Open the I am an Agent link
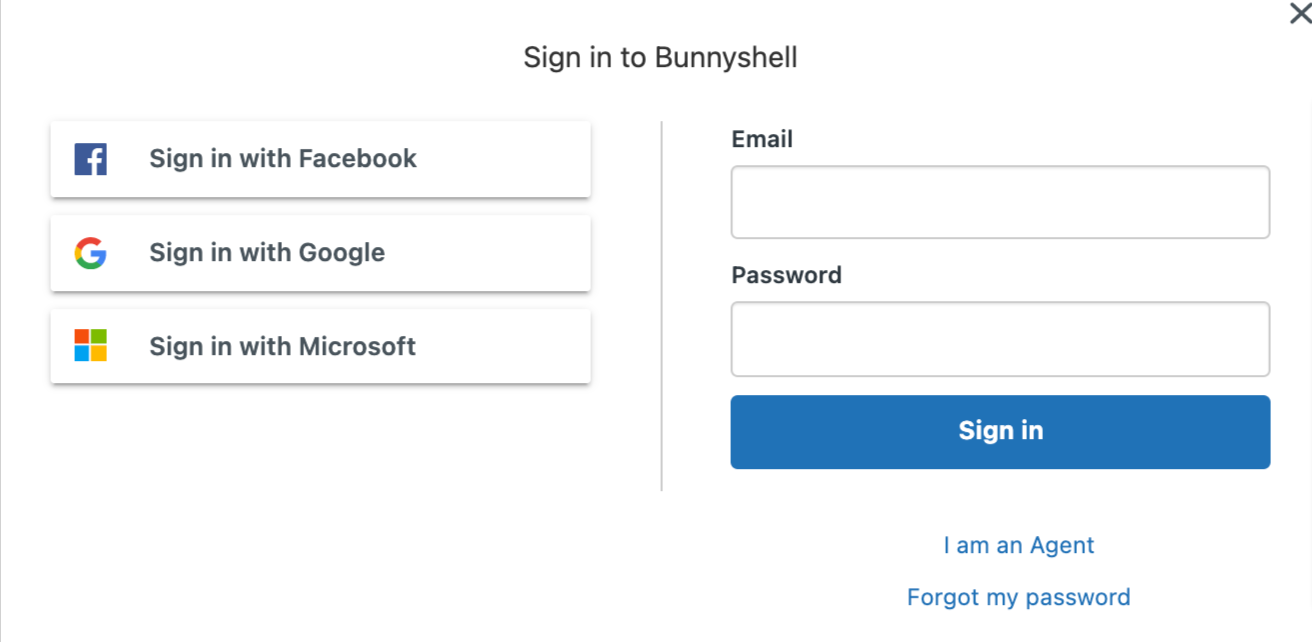 click(x=1019, y=545)
